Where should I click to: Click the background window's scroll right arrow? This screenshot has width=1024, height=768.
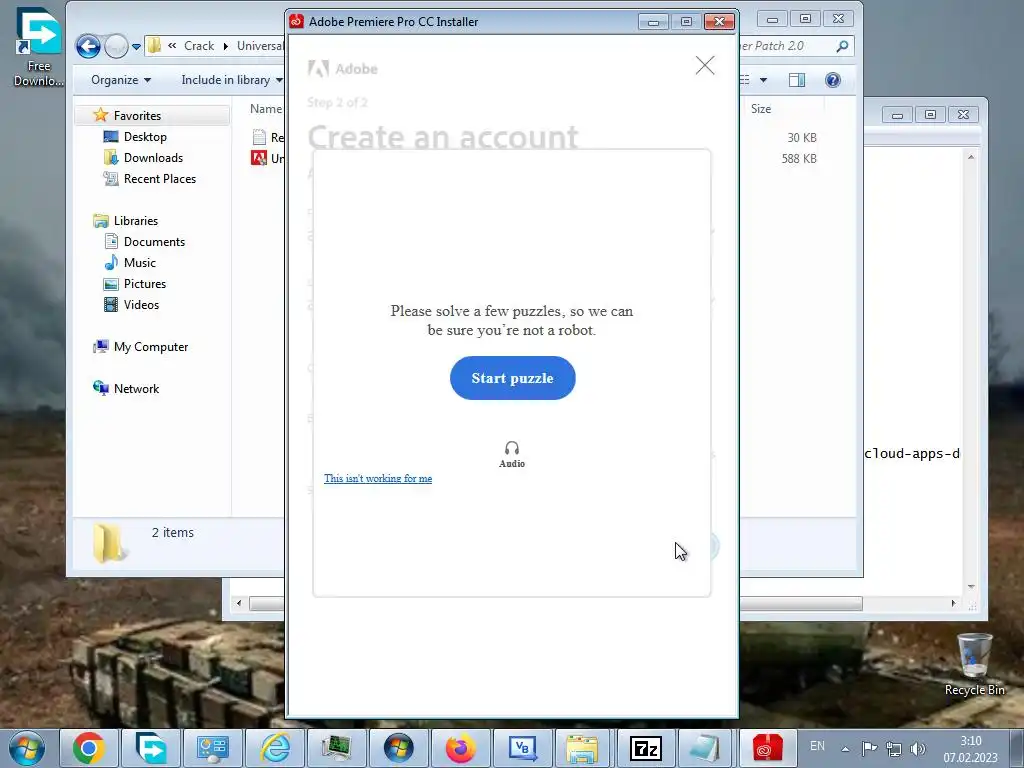point(953,603)
